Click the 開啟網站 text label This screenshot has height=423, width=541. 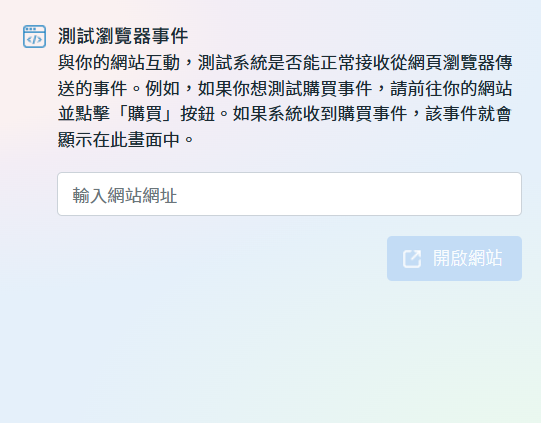point(467,258)
